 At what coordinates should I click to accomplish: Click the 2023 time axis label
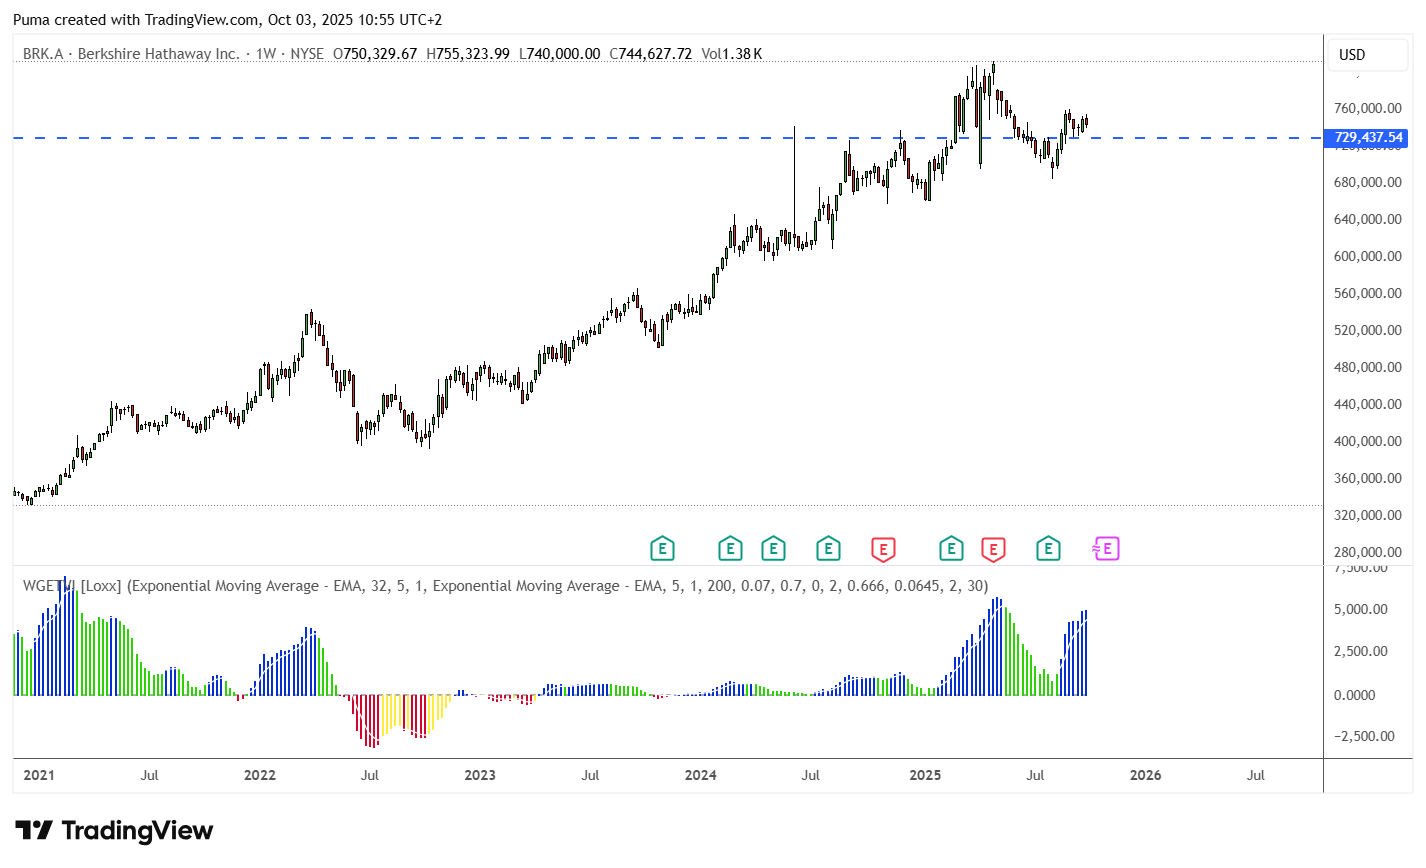(x=480, y=775)
